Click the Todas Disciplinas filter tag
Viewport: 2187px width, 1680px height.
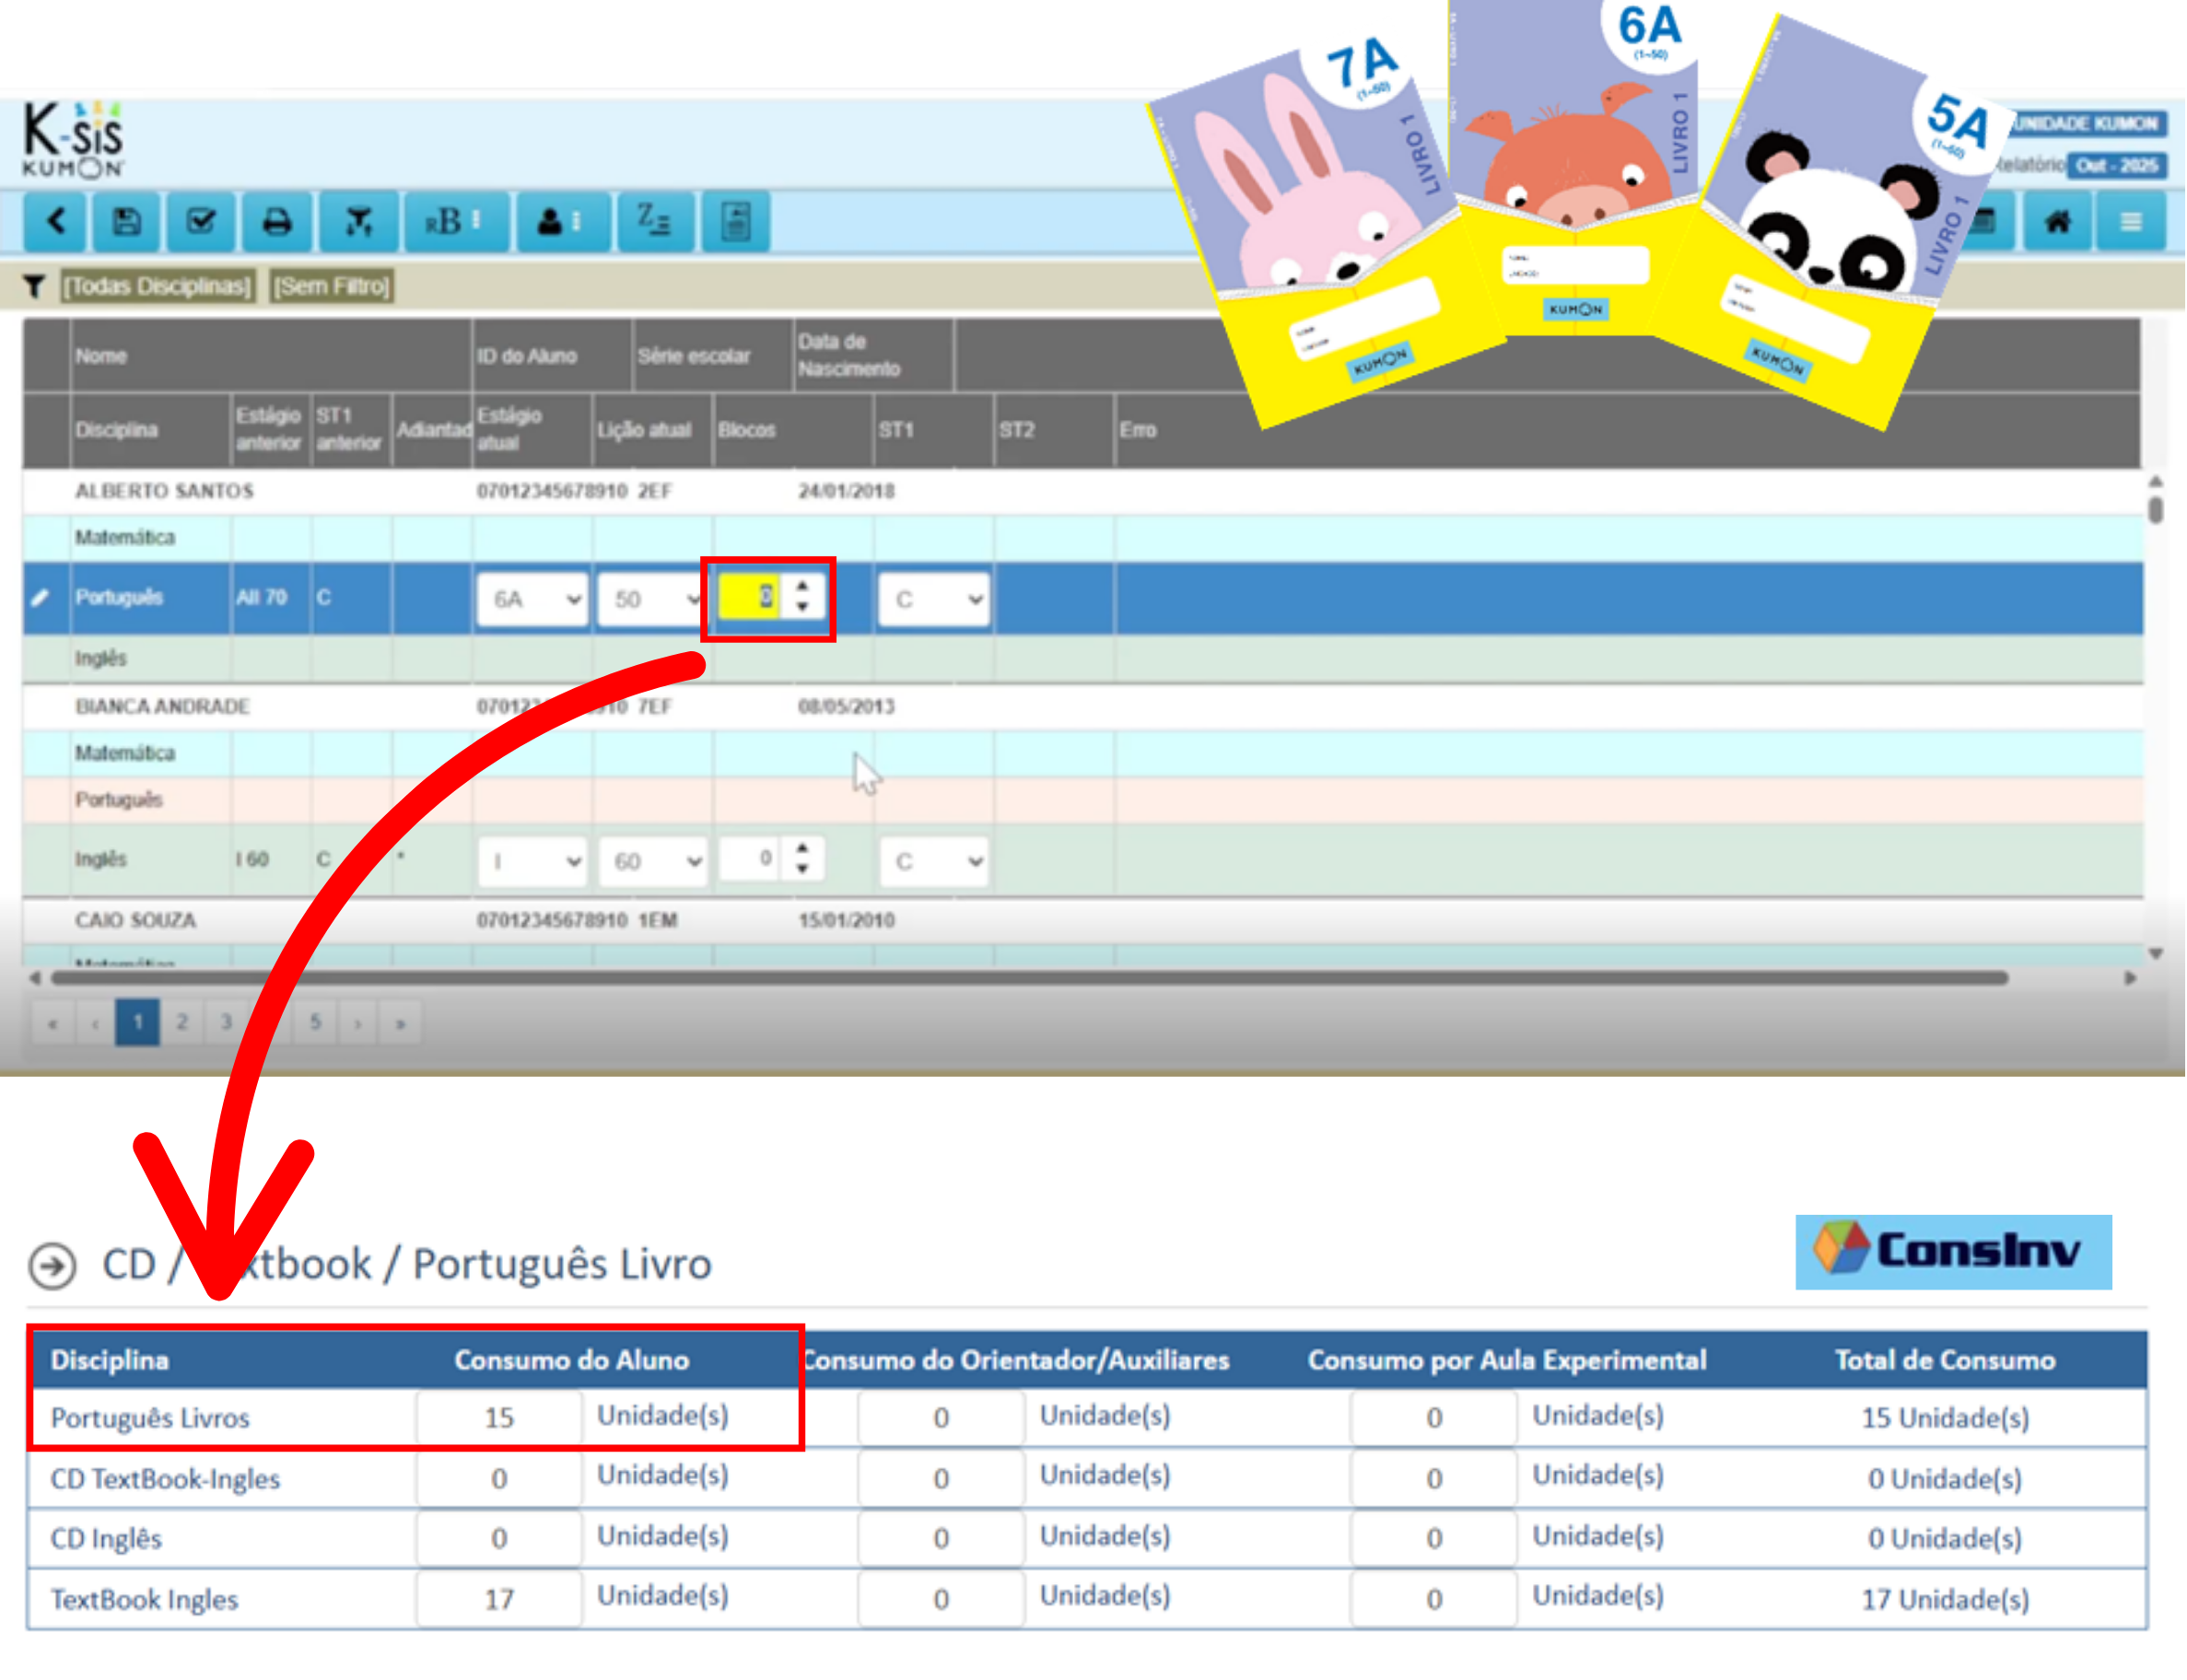tap(157, 287)
